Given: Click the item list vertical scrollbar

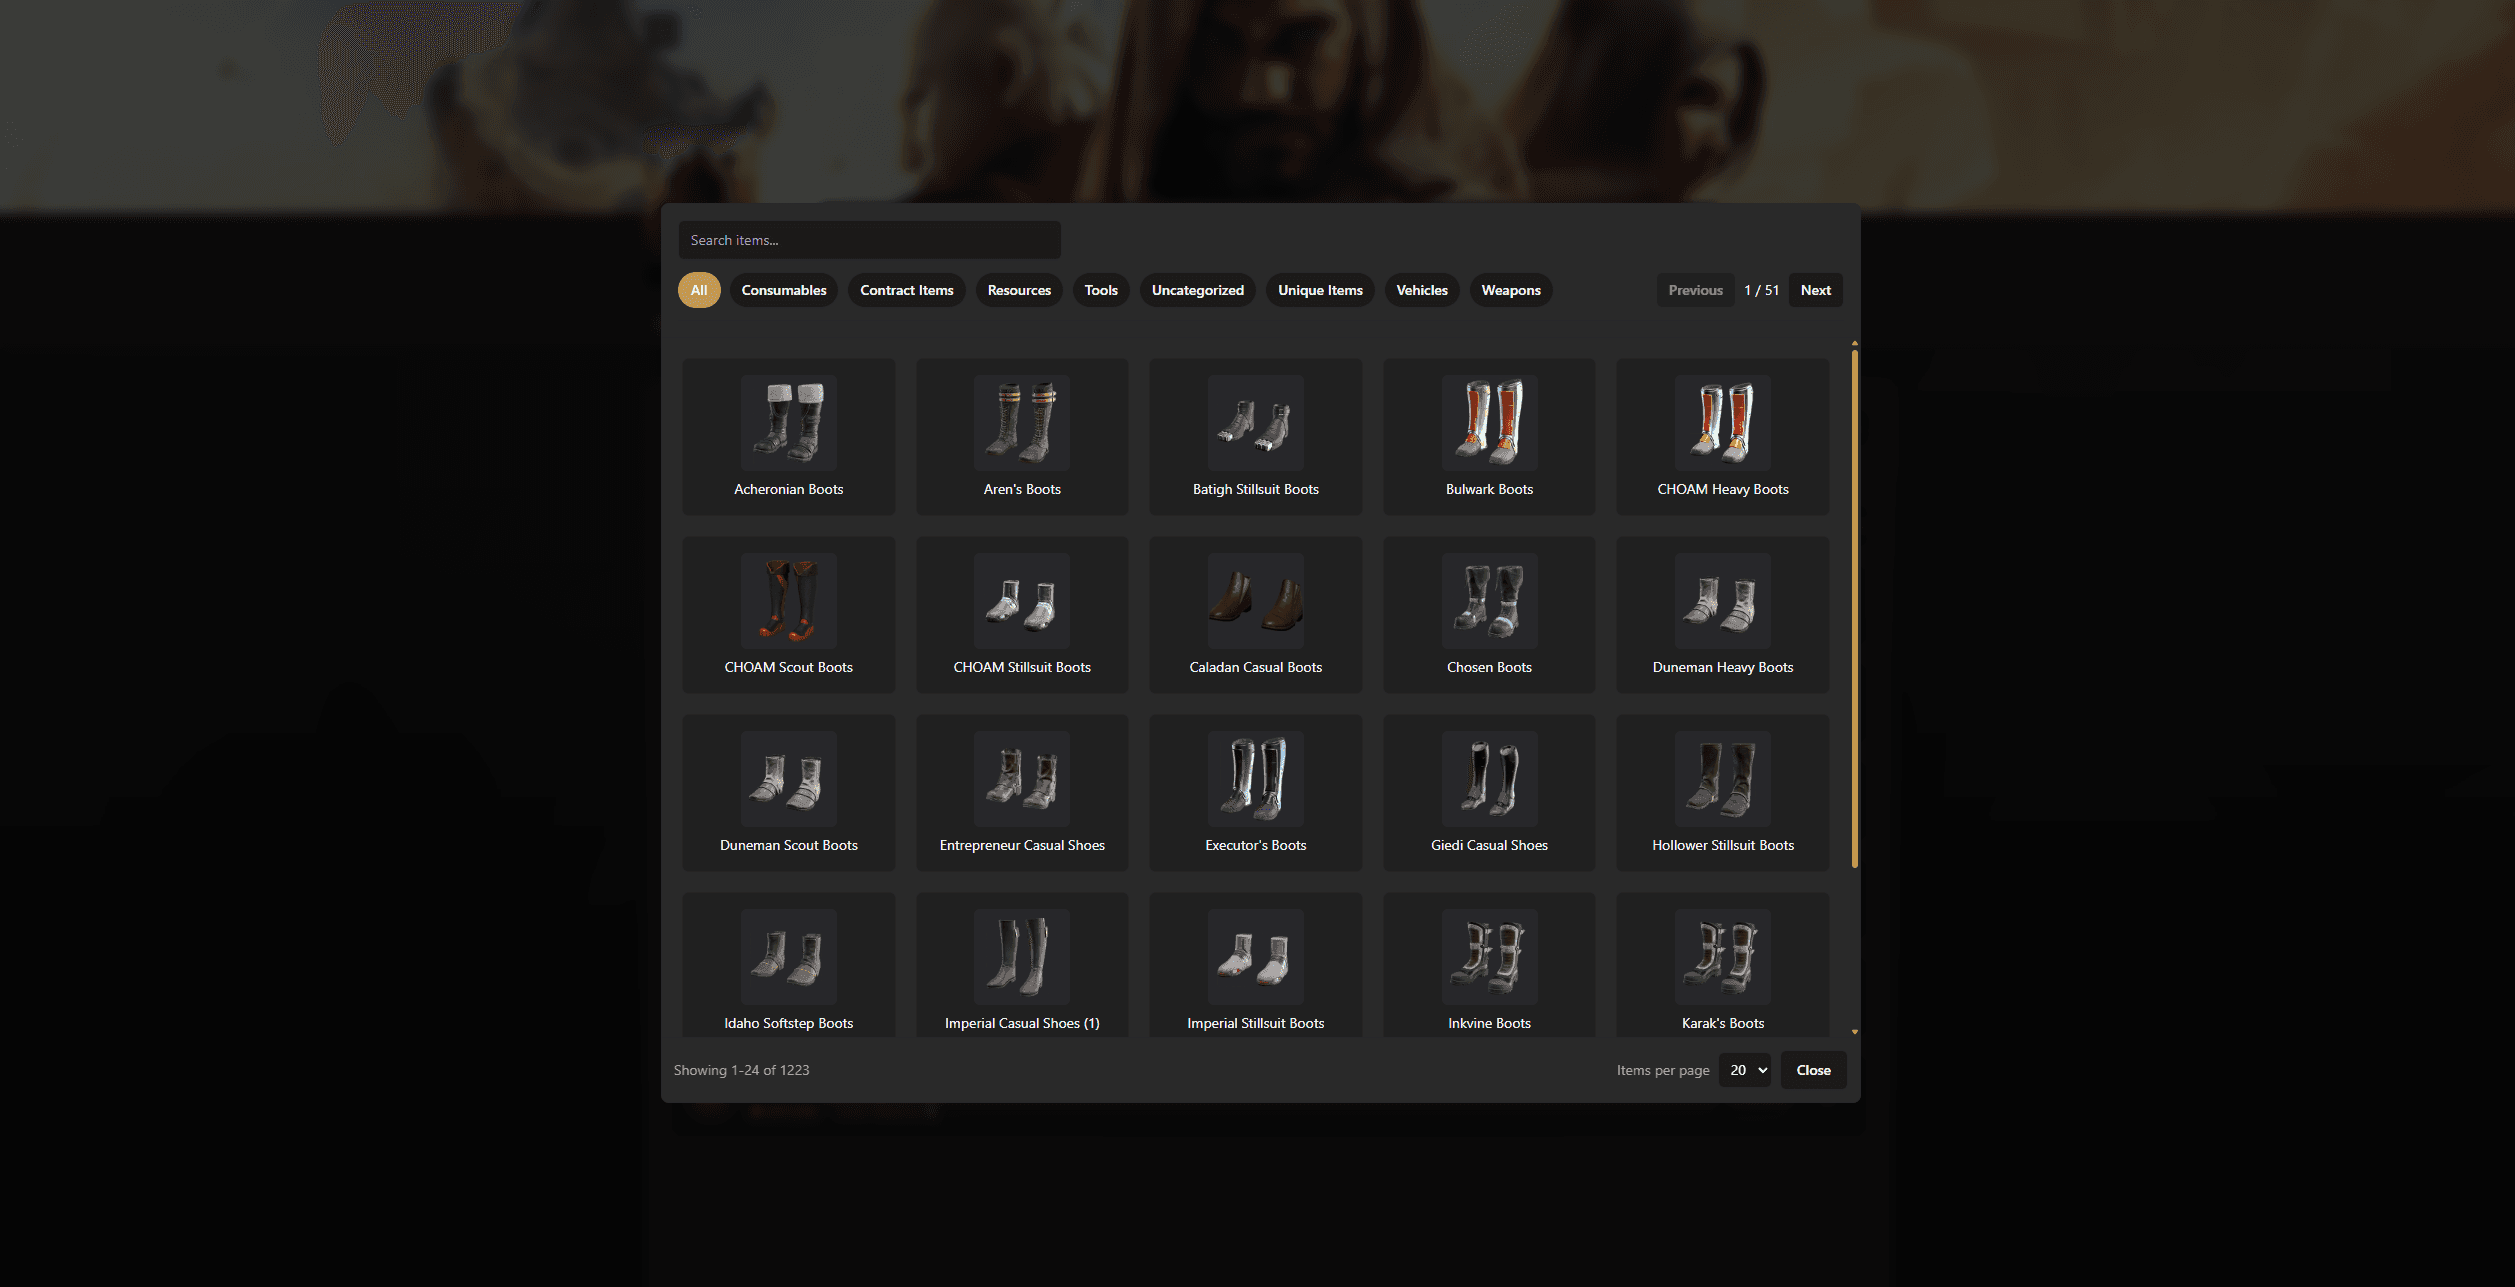Looking at the screenshot, I should click(1855, 610).
